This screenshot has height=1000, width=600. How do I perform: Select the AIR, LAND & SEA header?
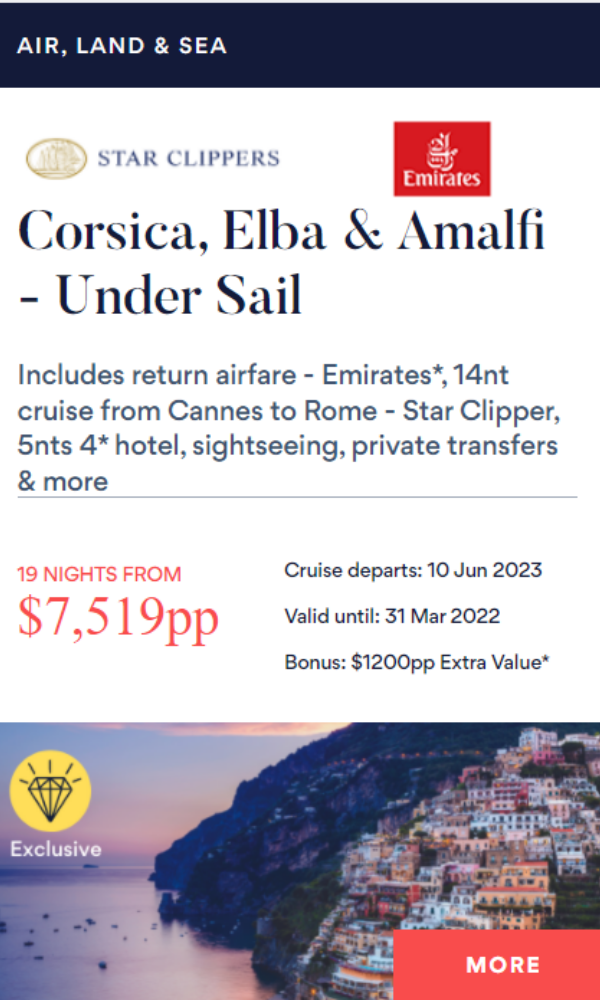[x=122, y=46]
